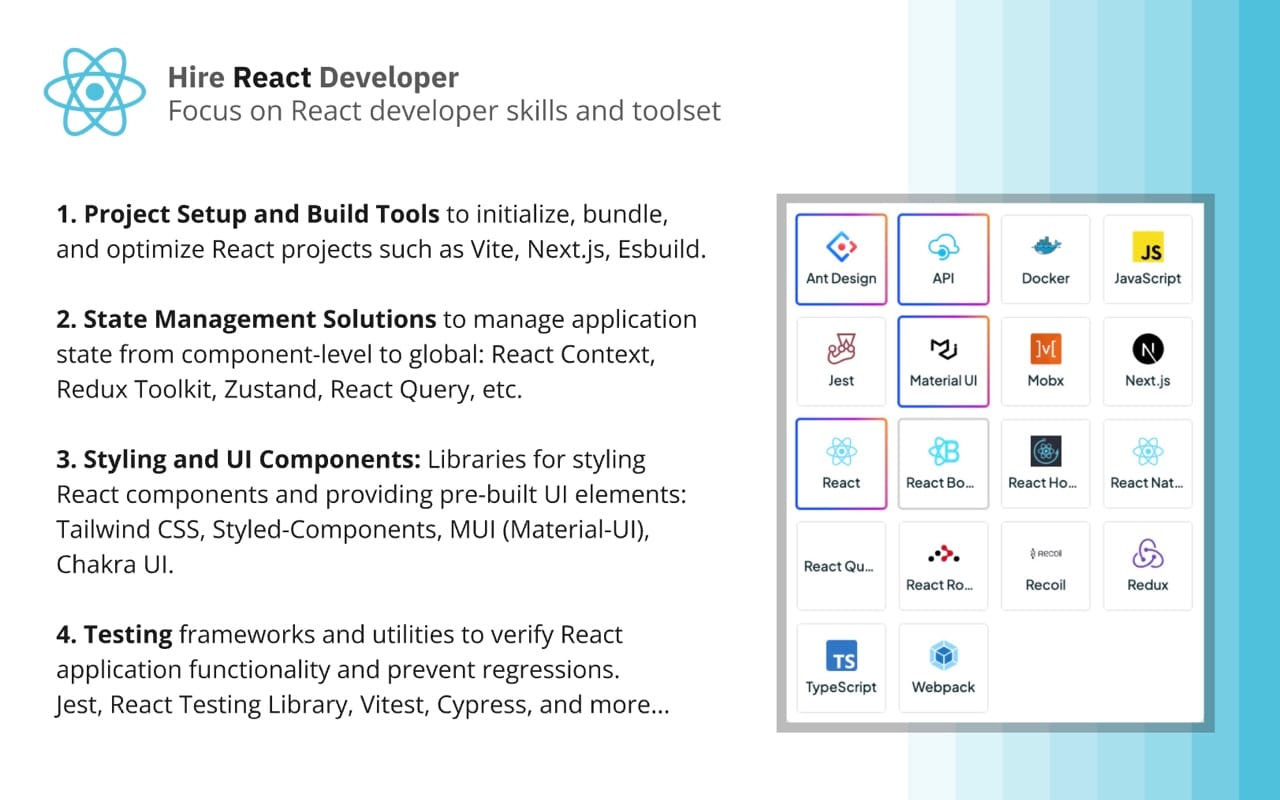The image size is (1280, 800).
Task: Select the Ant Design icon
Action: pos(841,247)
